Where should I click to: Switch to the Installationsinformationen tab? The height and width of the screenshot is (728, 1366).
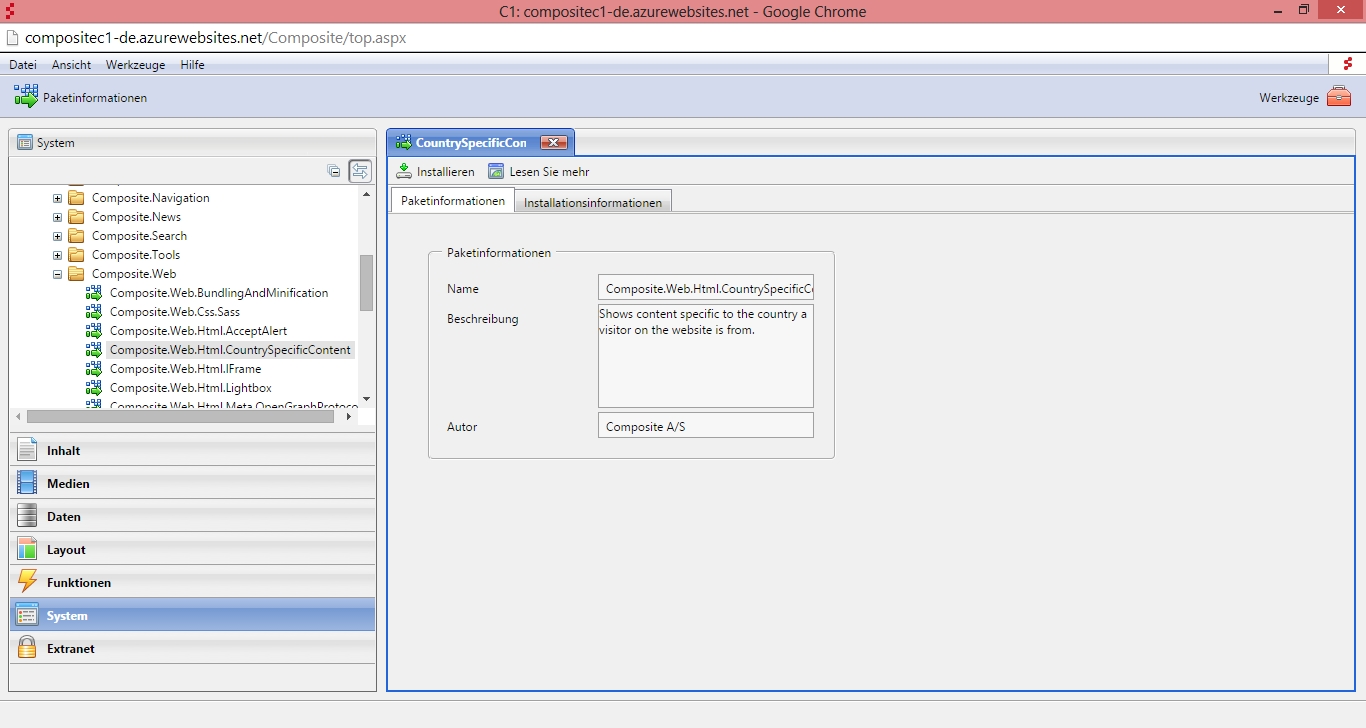coord(593,202)
